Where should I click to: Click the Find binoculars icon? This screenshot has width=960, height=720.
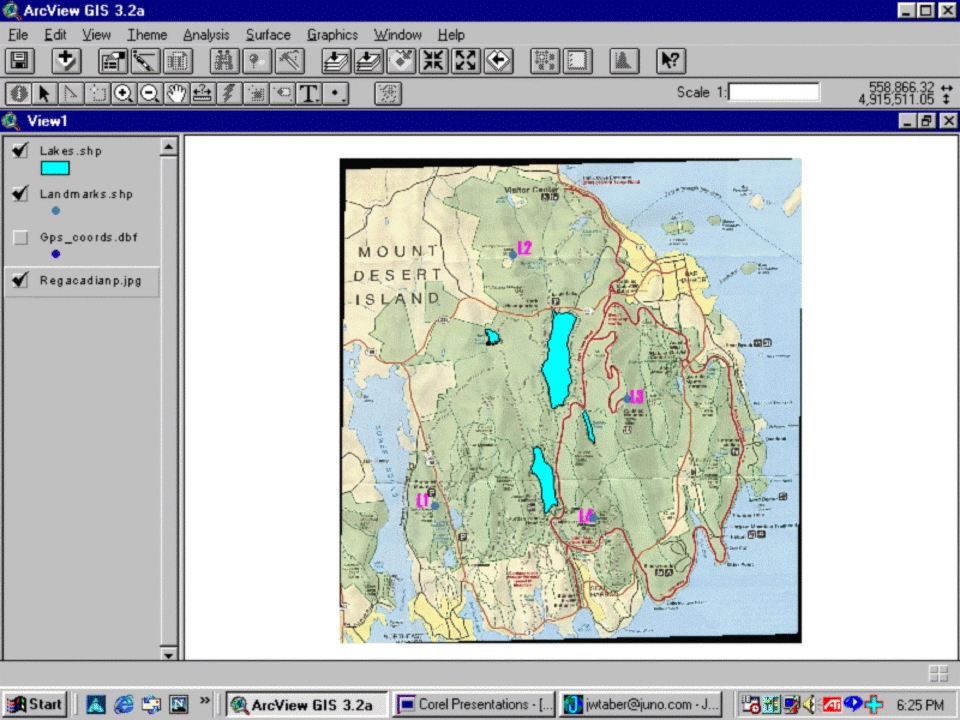pyautogui.click(x=223, y=61)
